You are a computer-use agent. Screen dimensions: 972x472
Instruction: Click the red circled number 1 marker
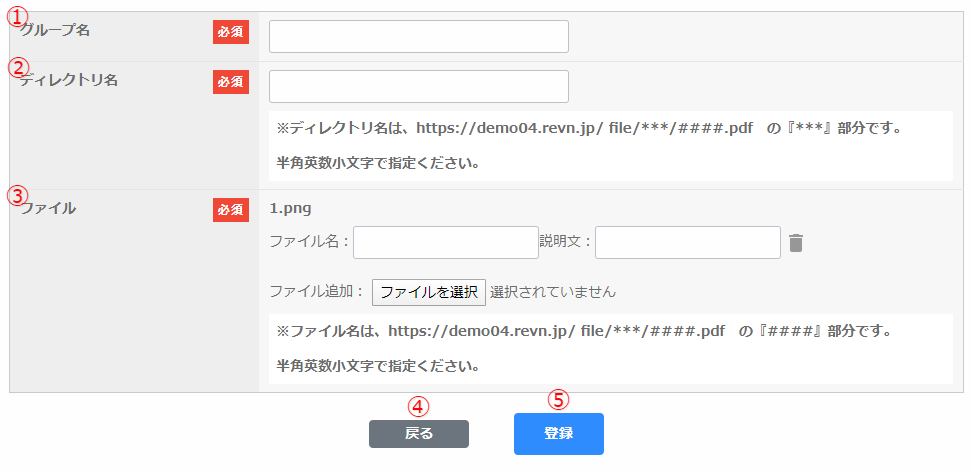click(x=17, y=18)
